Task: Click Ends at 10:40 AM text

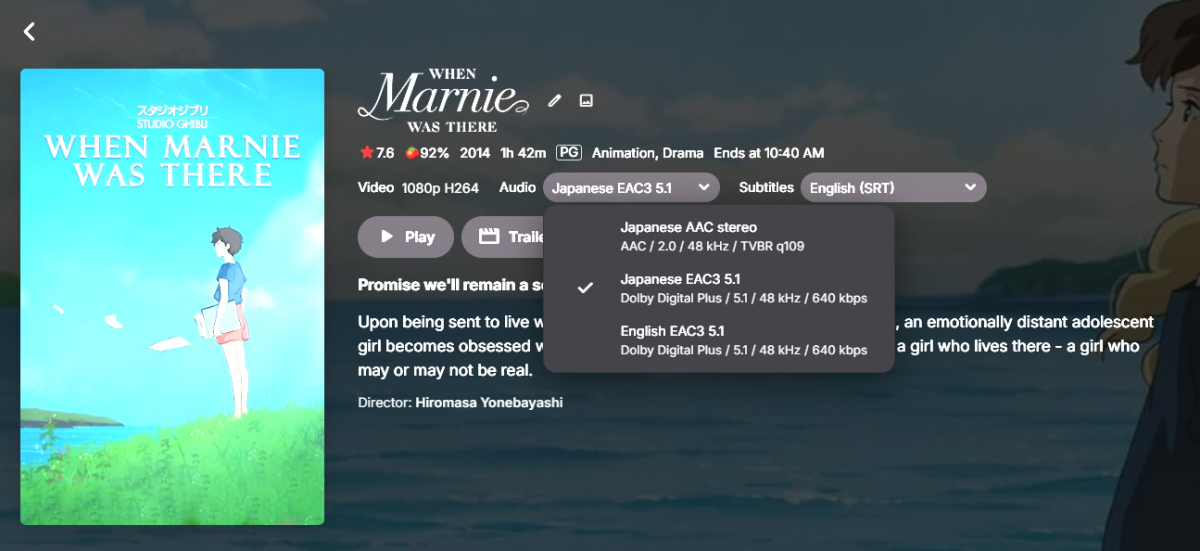Action: pos(768,153)
